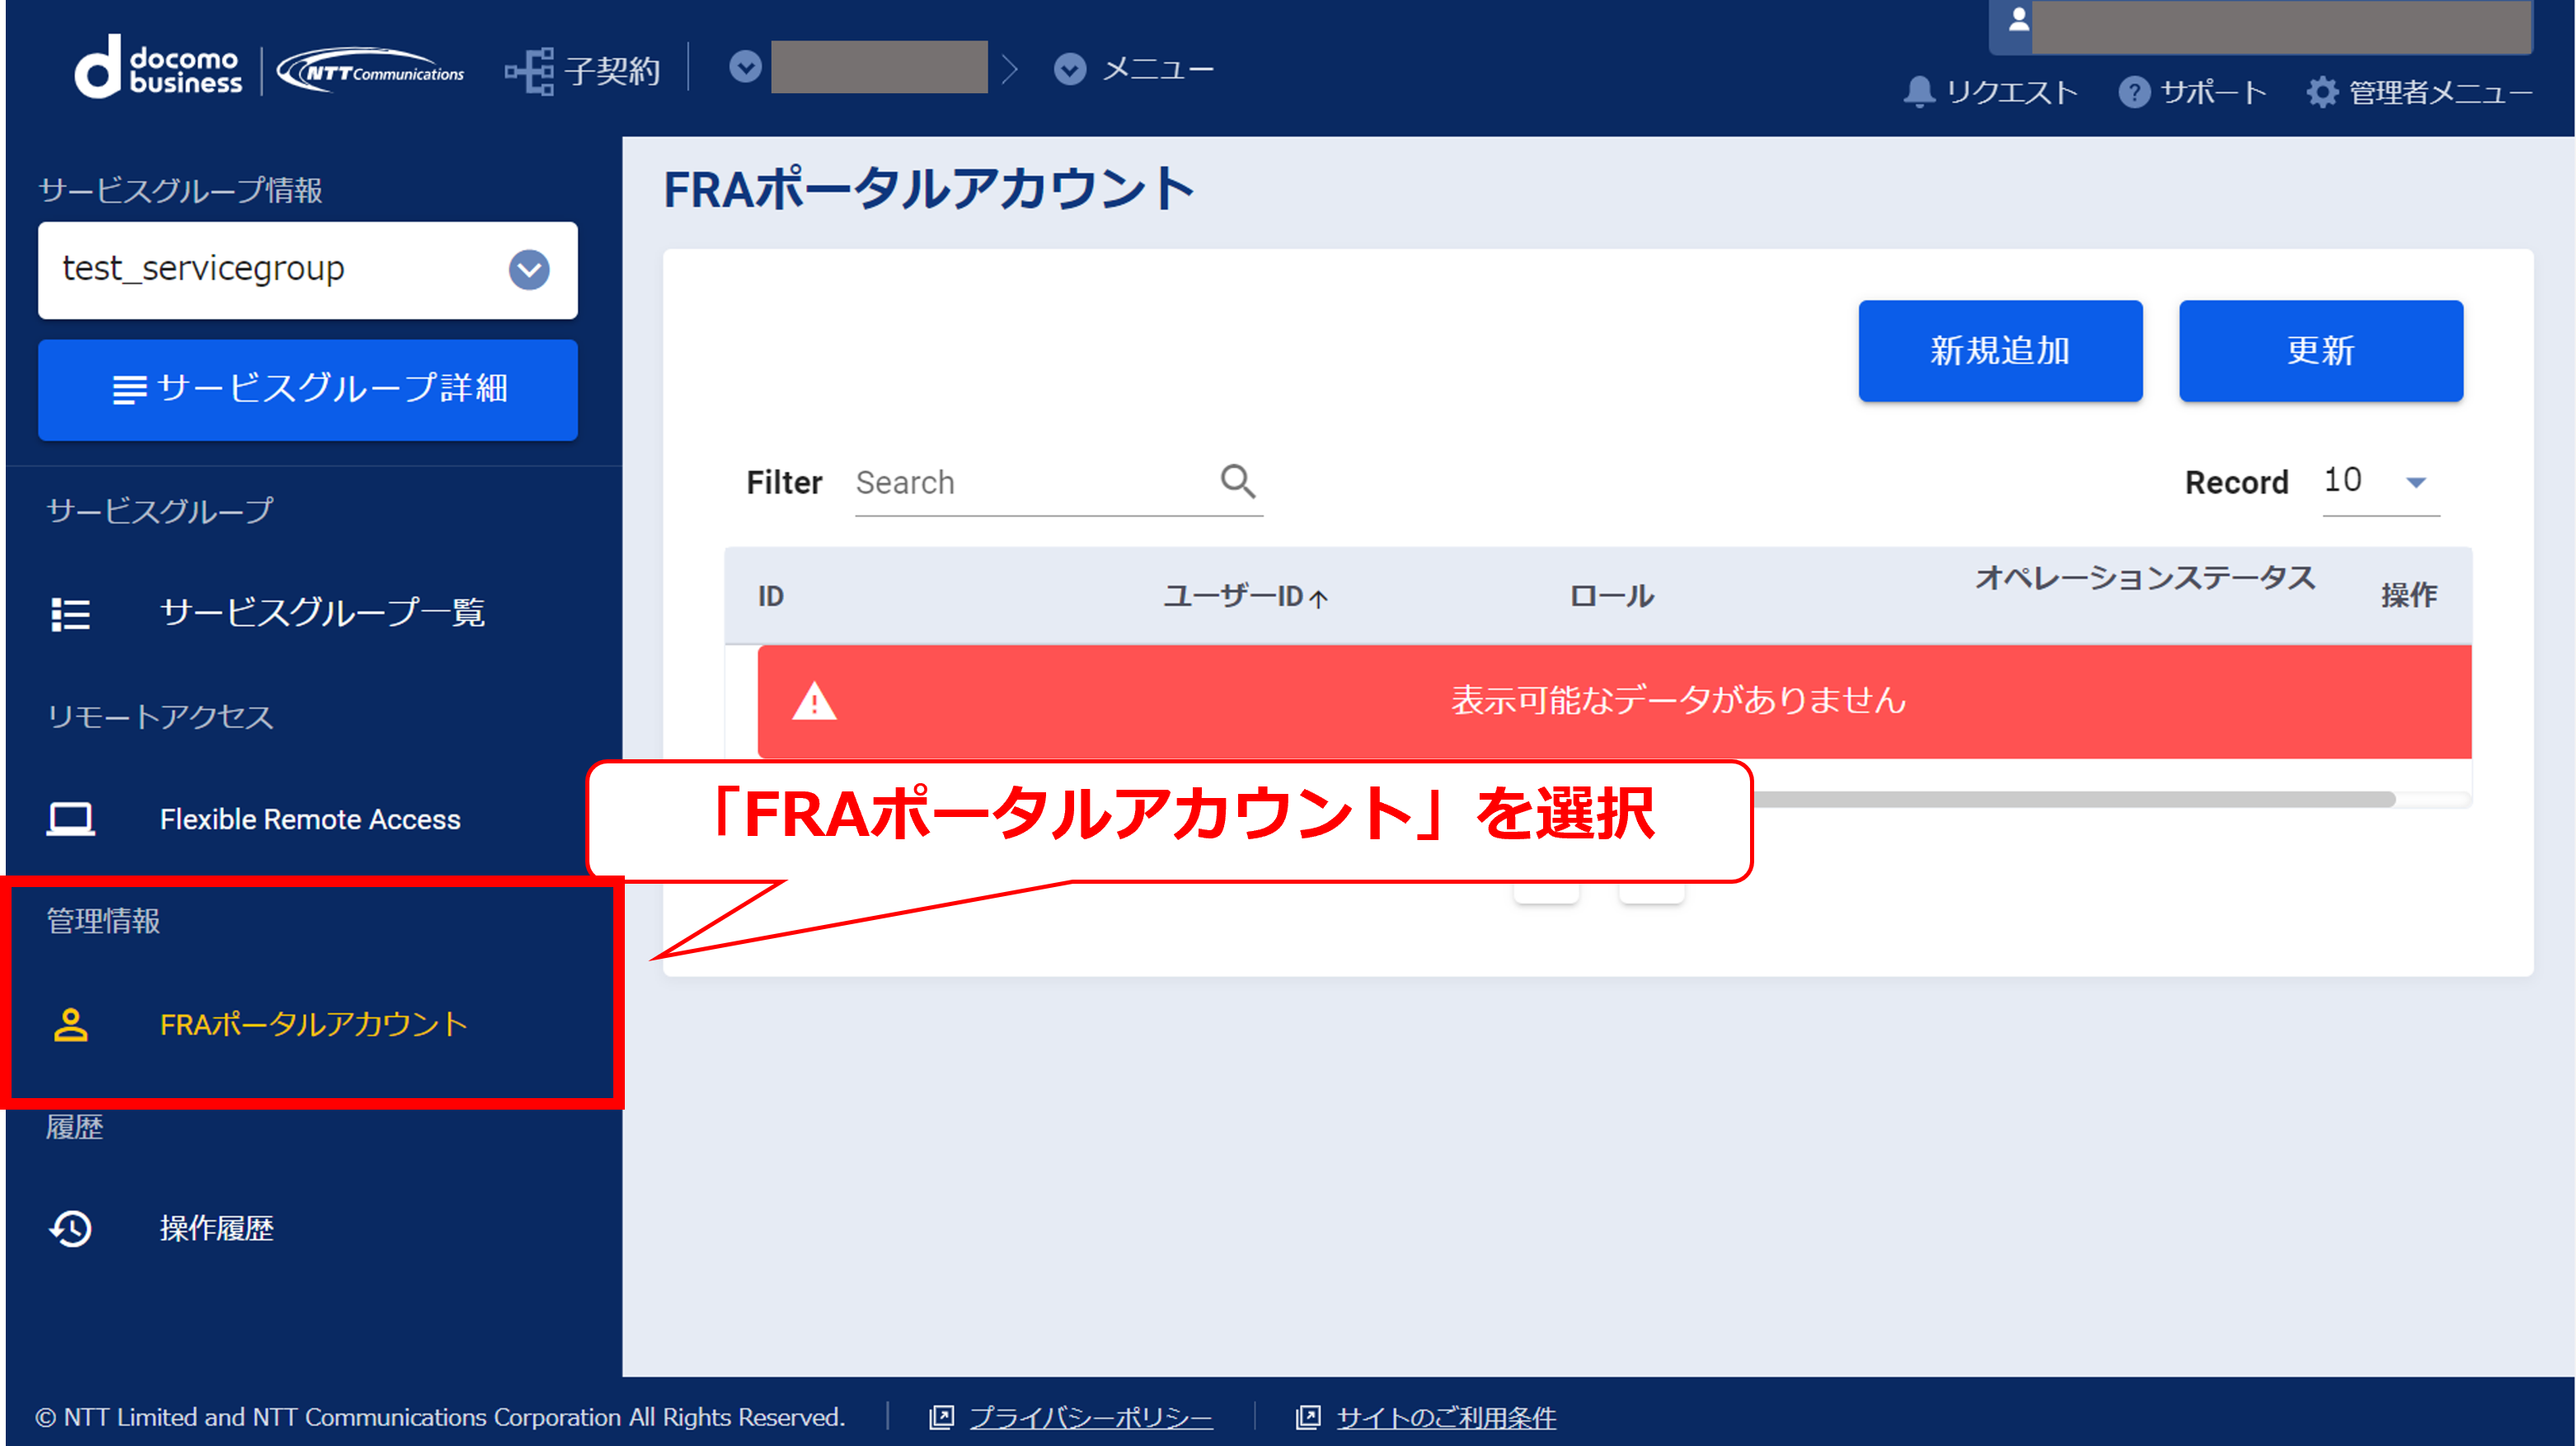Screen dimensions: 2576x1446
Task: Click オペレーションステータス column header
Action: click(2145, 577)
